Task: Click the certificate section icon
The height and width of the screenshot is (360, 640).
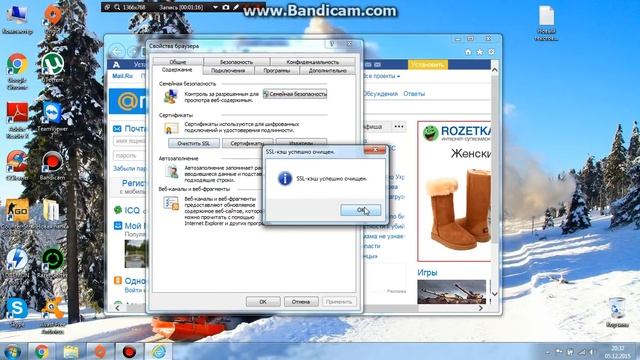Action: pos(171,129)
